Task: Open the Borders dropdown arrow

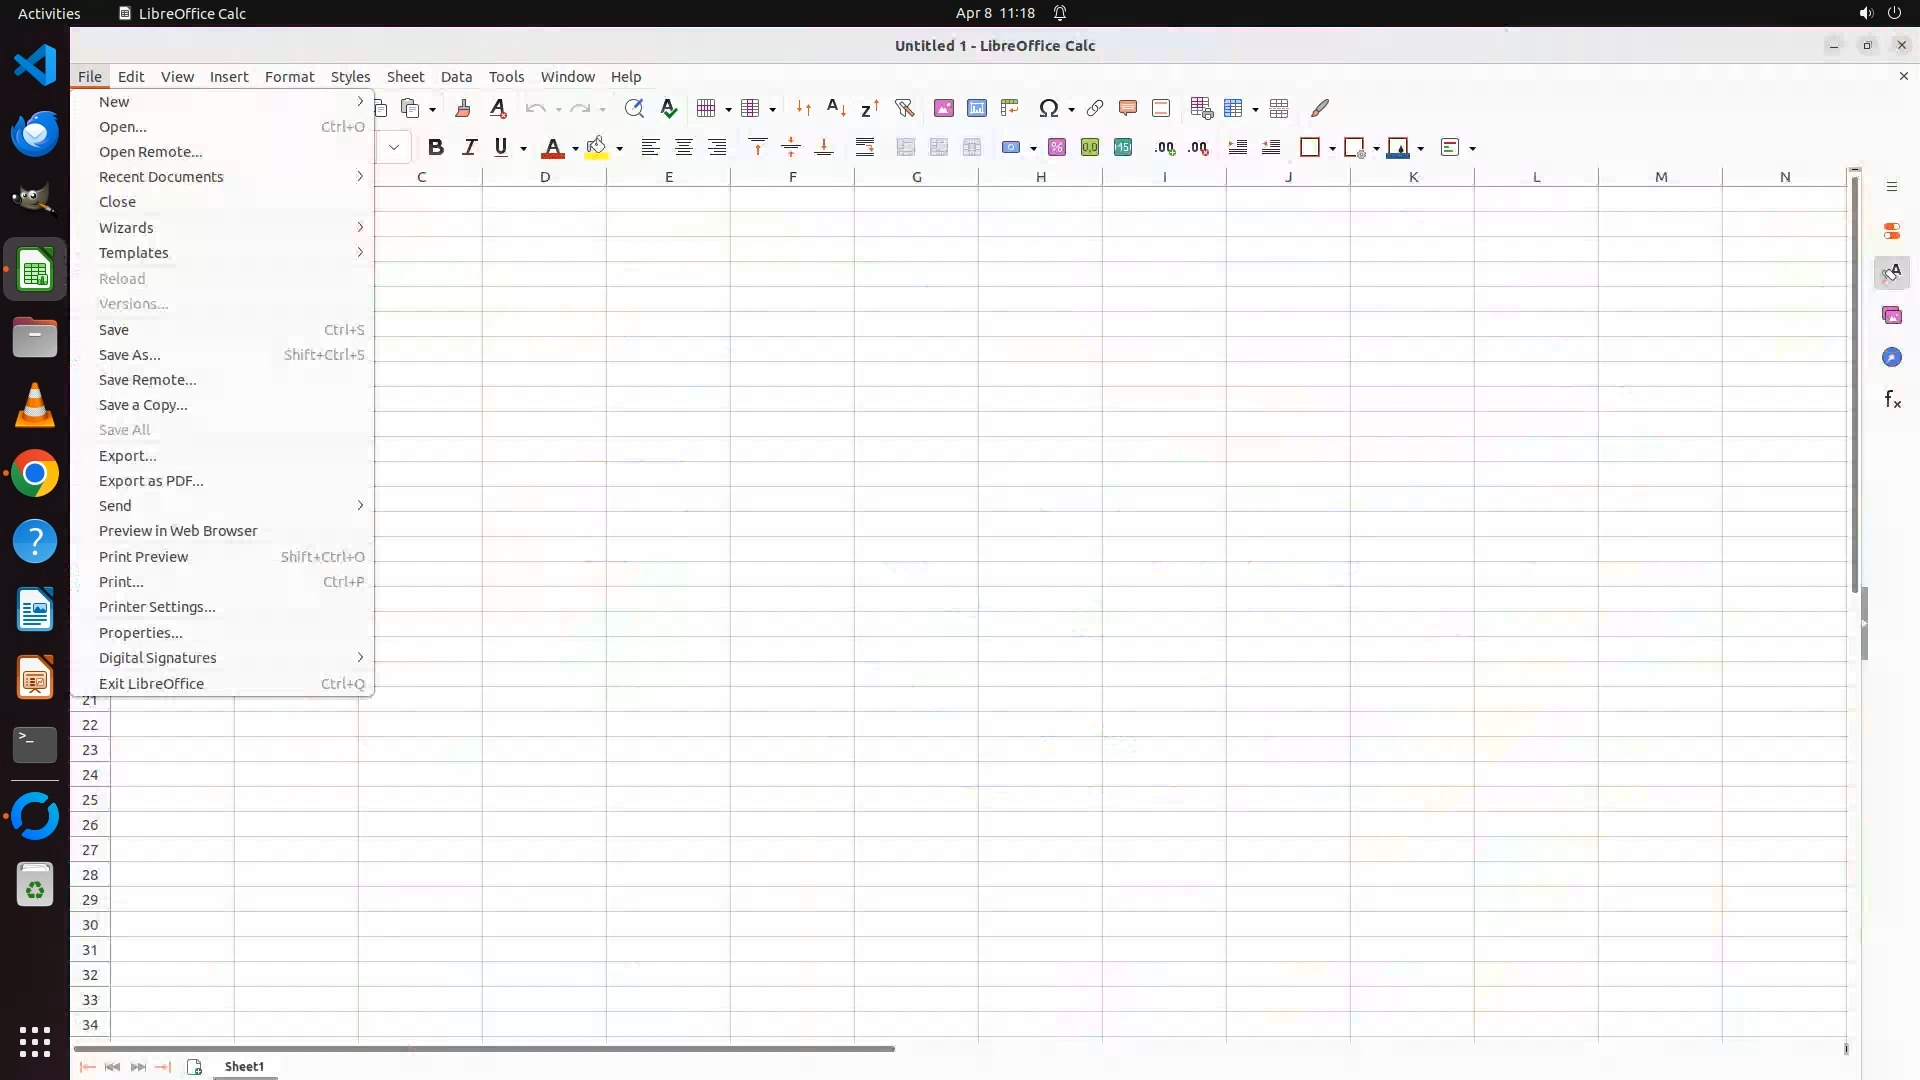Action: 1332,148
